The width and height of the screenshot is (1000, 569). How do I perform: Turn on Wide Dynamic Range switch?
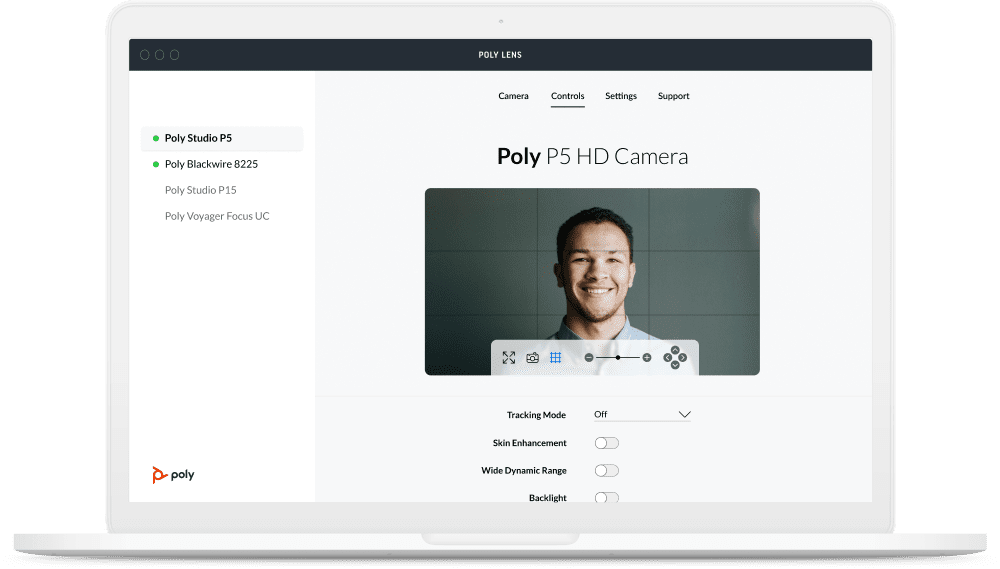click(607, 471)
